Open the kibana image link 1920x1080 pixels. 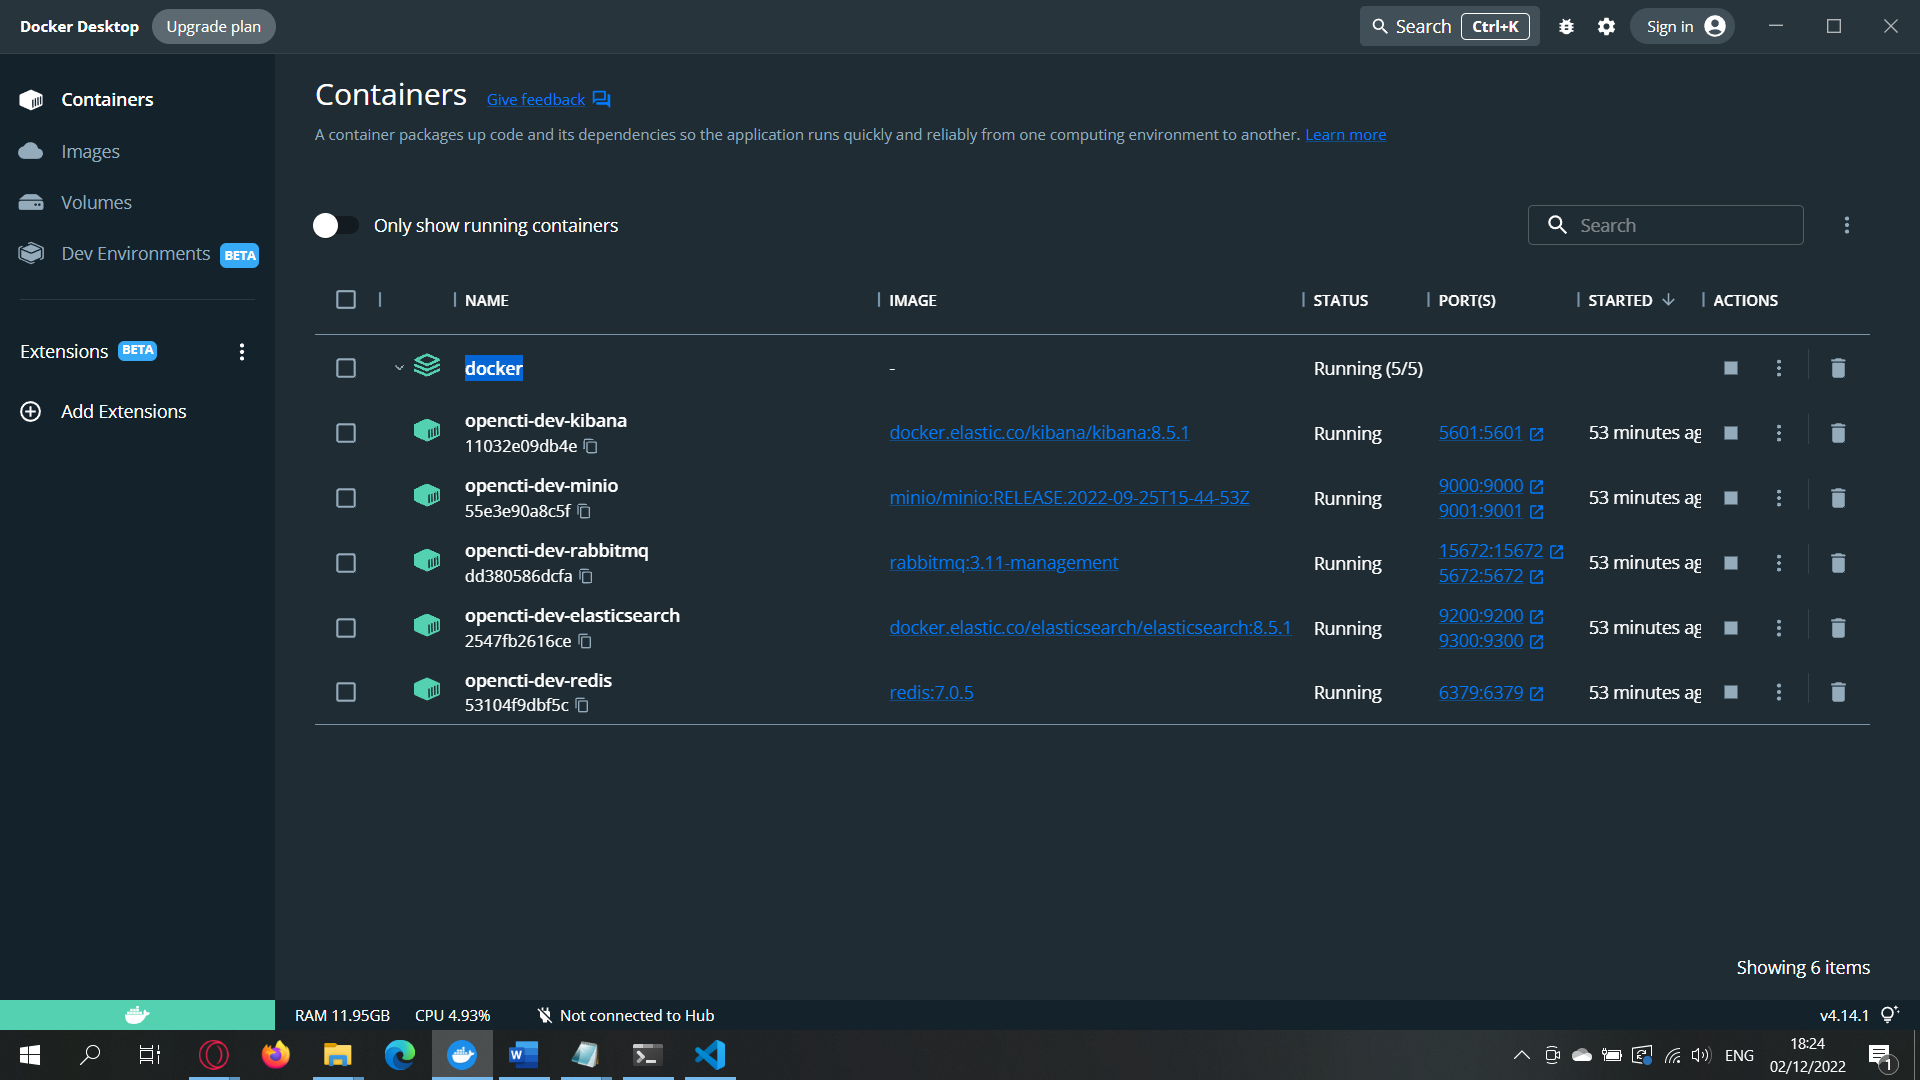pos(1039,433)
